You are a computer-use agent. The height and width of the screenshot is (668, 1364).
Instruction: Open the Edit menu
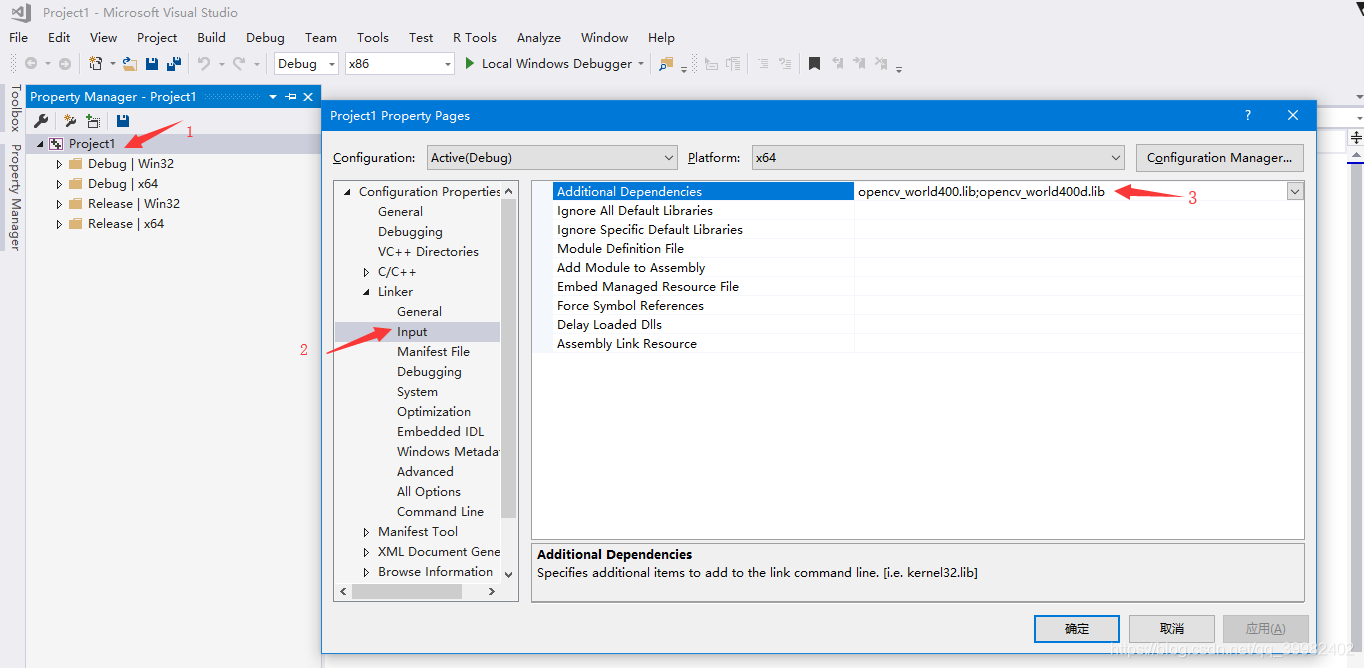coord(59,38)
